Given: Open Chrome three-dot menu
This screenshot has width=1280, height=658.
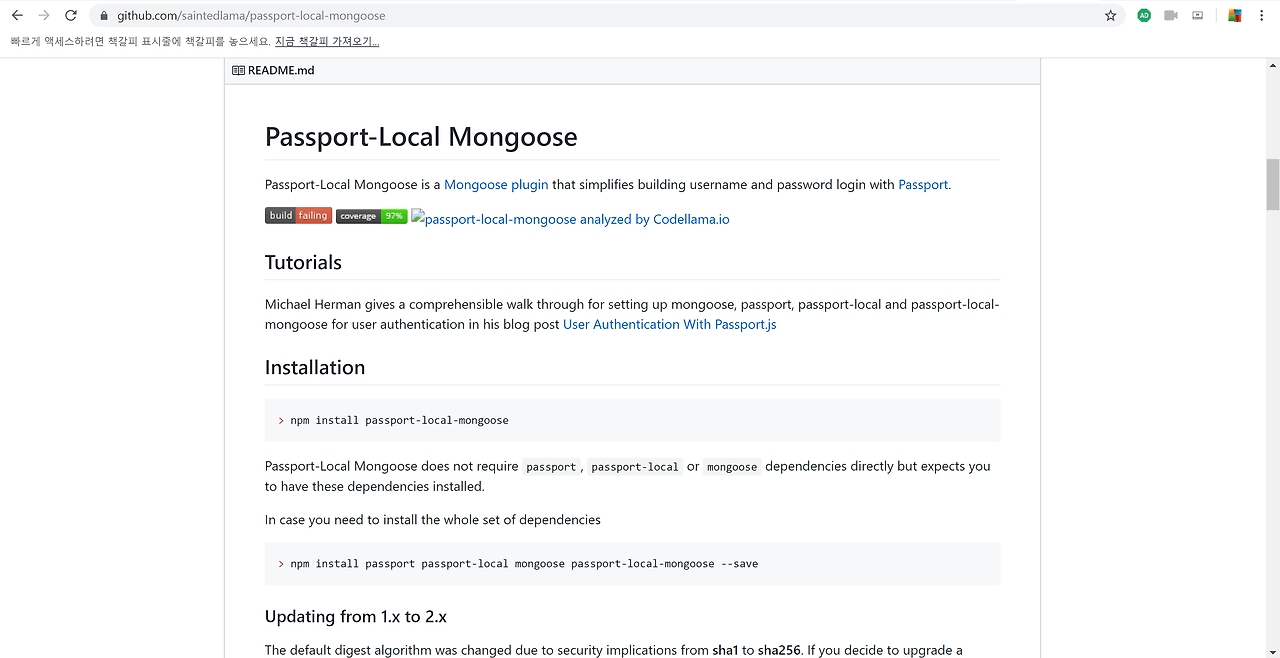Looking at the screenshot, I should point(1263,15).
